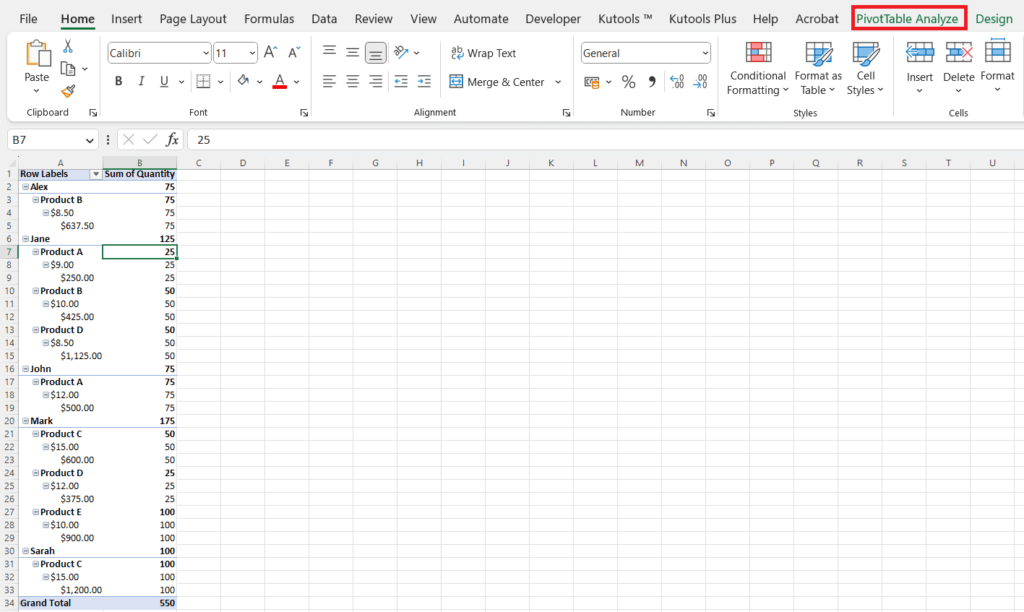Image resolution: width=1024 pixels, height=612 pixels.
Task: Open the Cell Styles gallery
Action: (x=866, y=70)
